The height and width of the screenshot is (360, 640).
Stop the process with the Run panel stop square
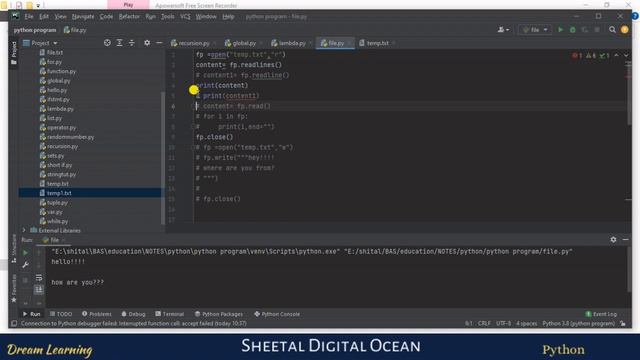(25, 280)
